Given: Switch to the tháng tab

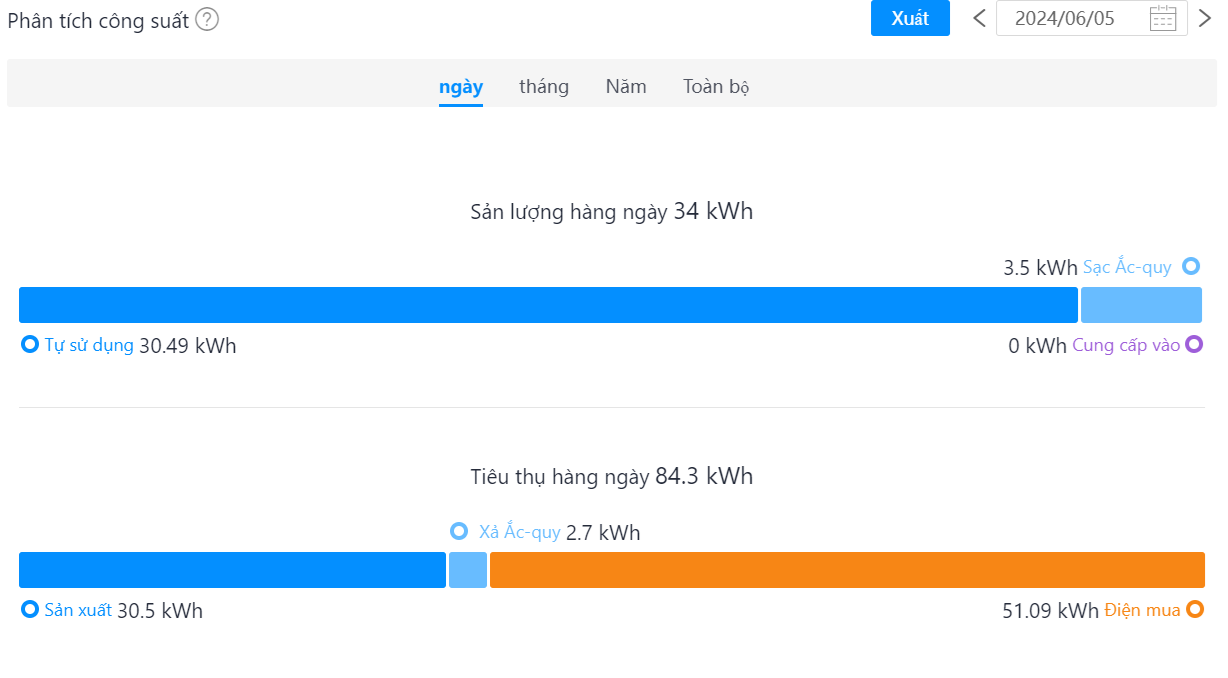Looking at the screenshot, I should tap(544, 87).
